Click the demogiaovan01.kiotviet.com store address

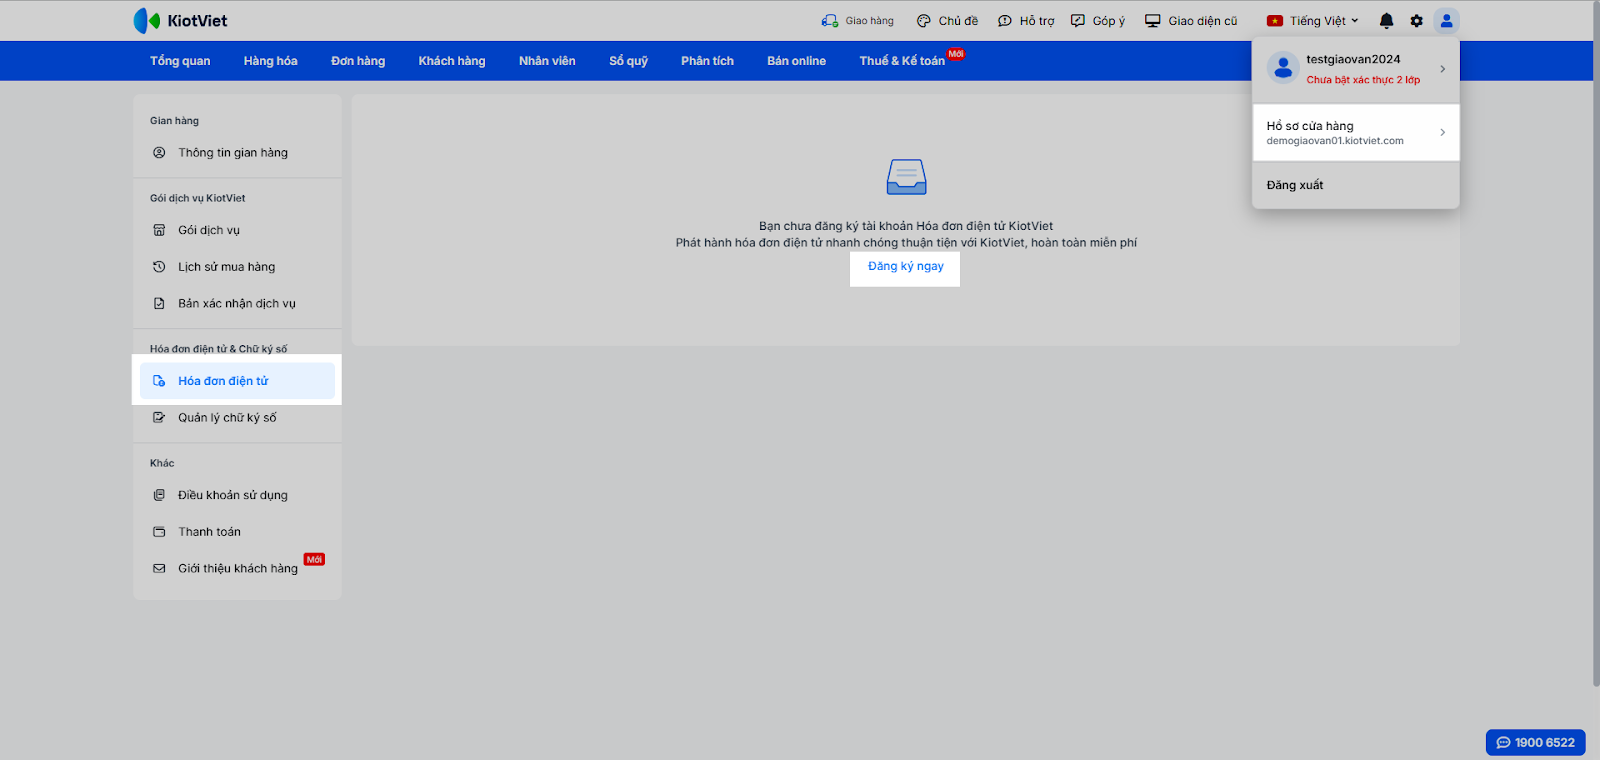1335,141
